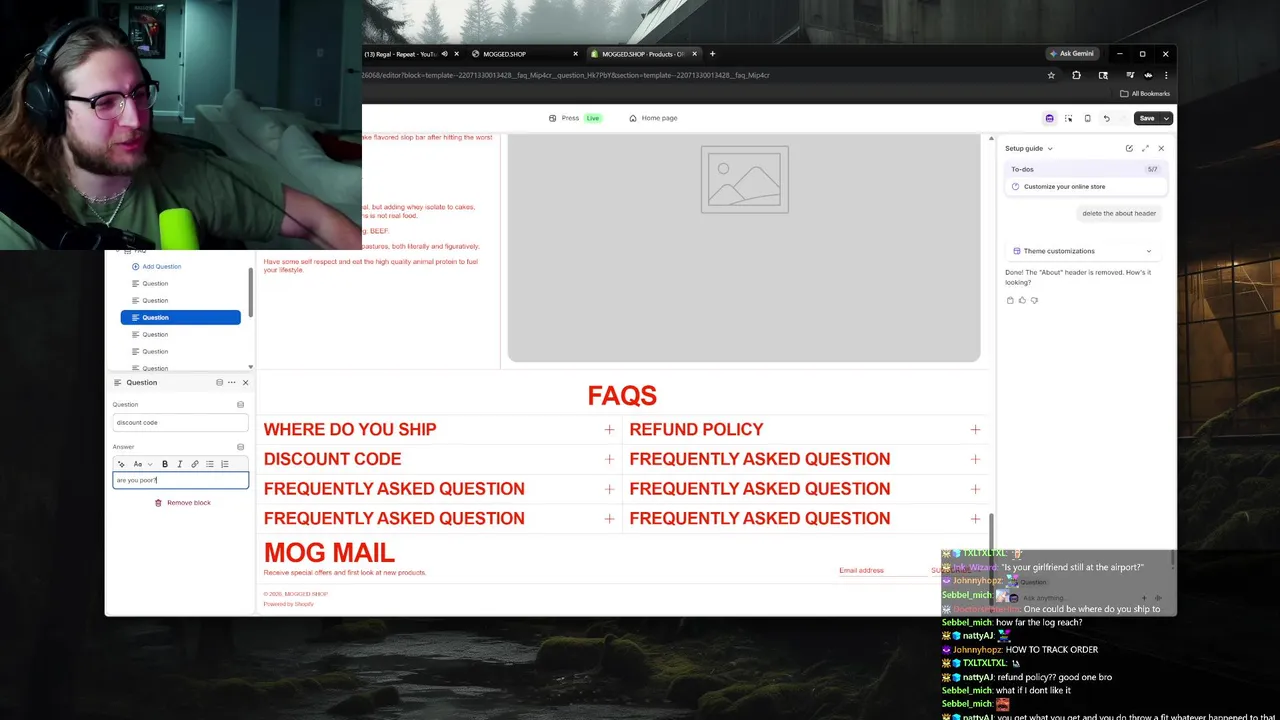1280x720 pixels.
Task: Click into the Answer text box 'are you poor?'
Action: [180, 480]
